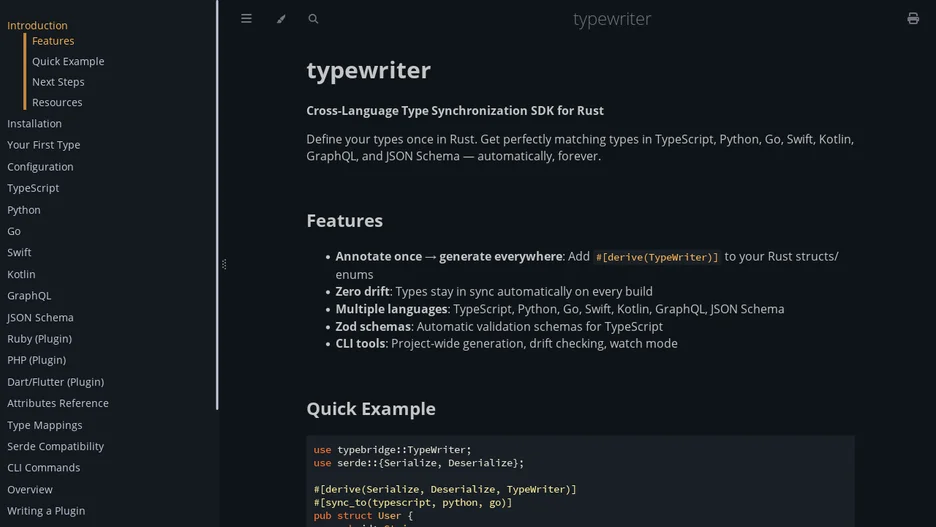
Task: Click the Zero drift bullet text
Action: click(x=494, y=291)
